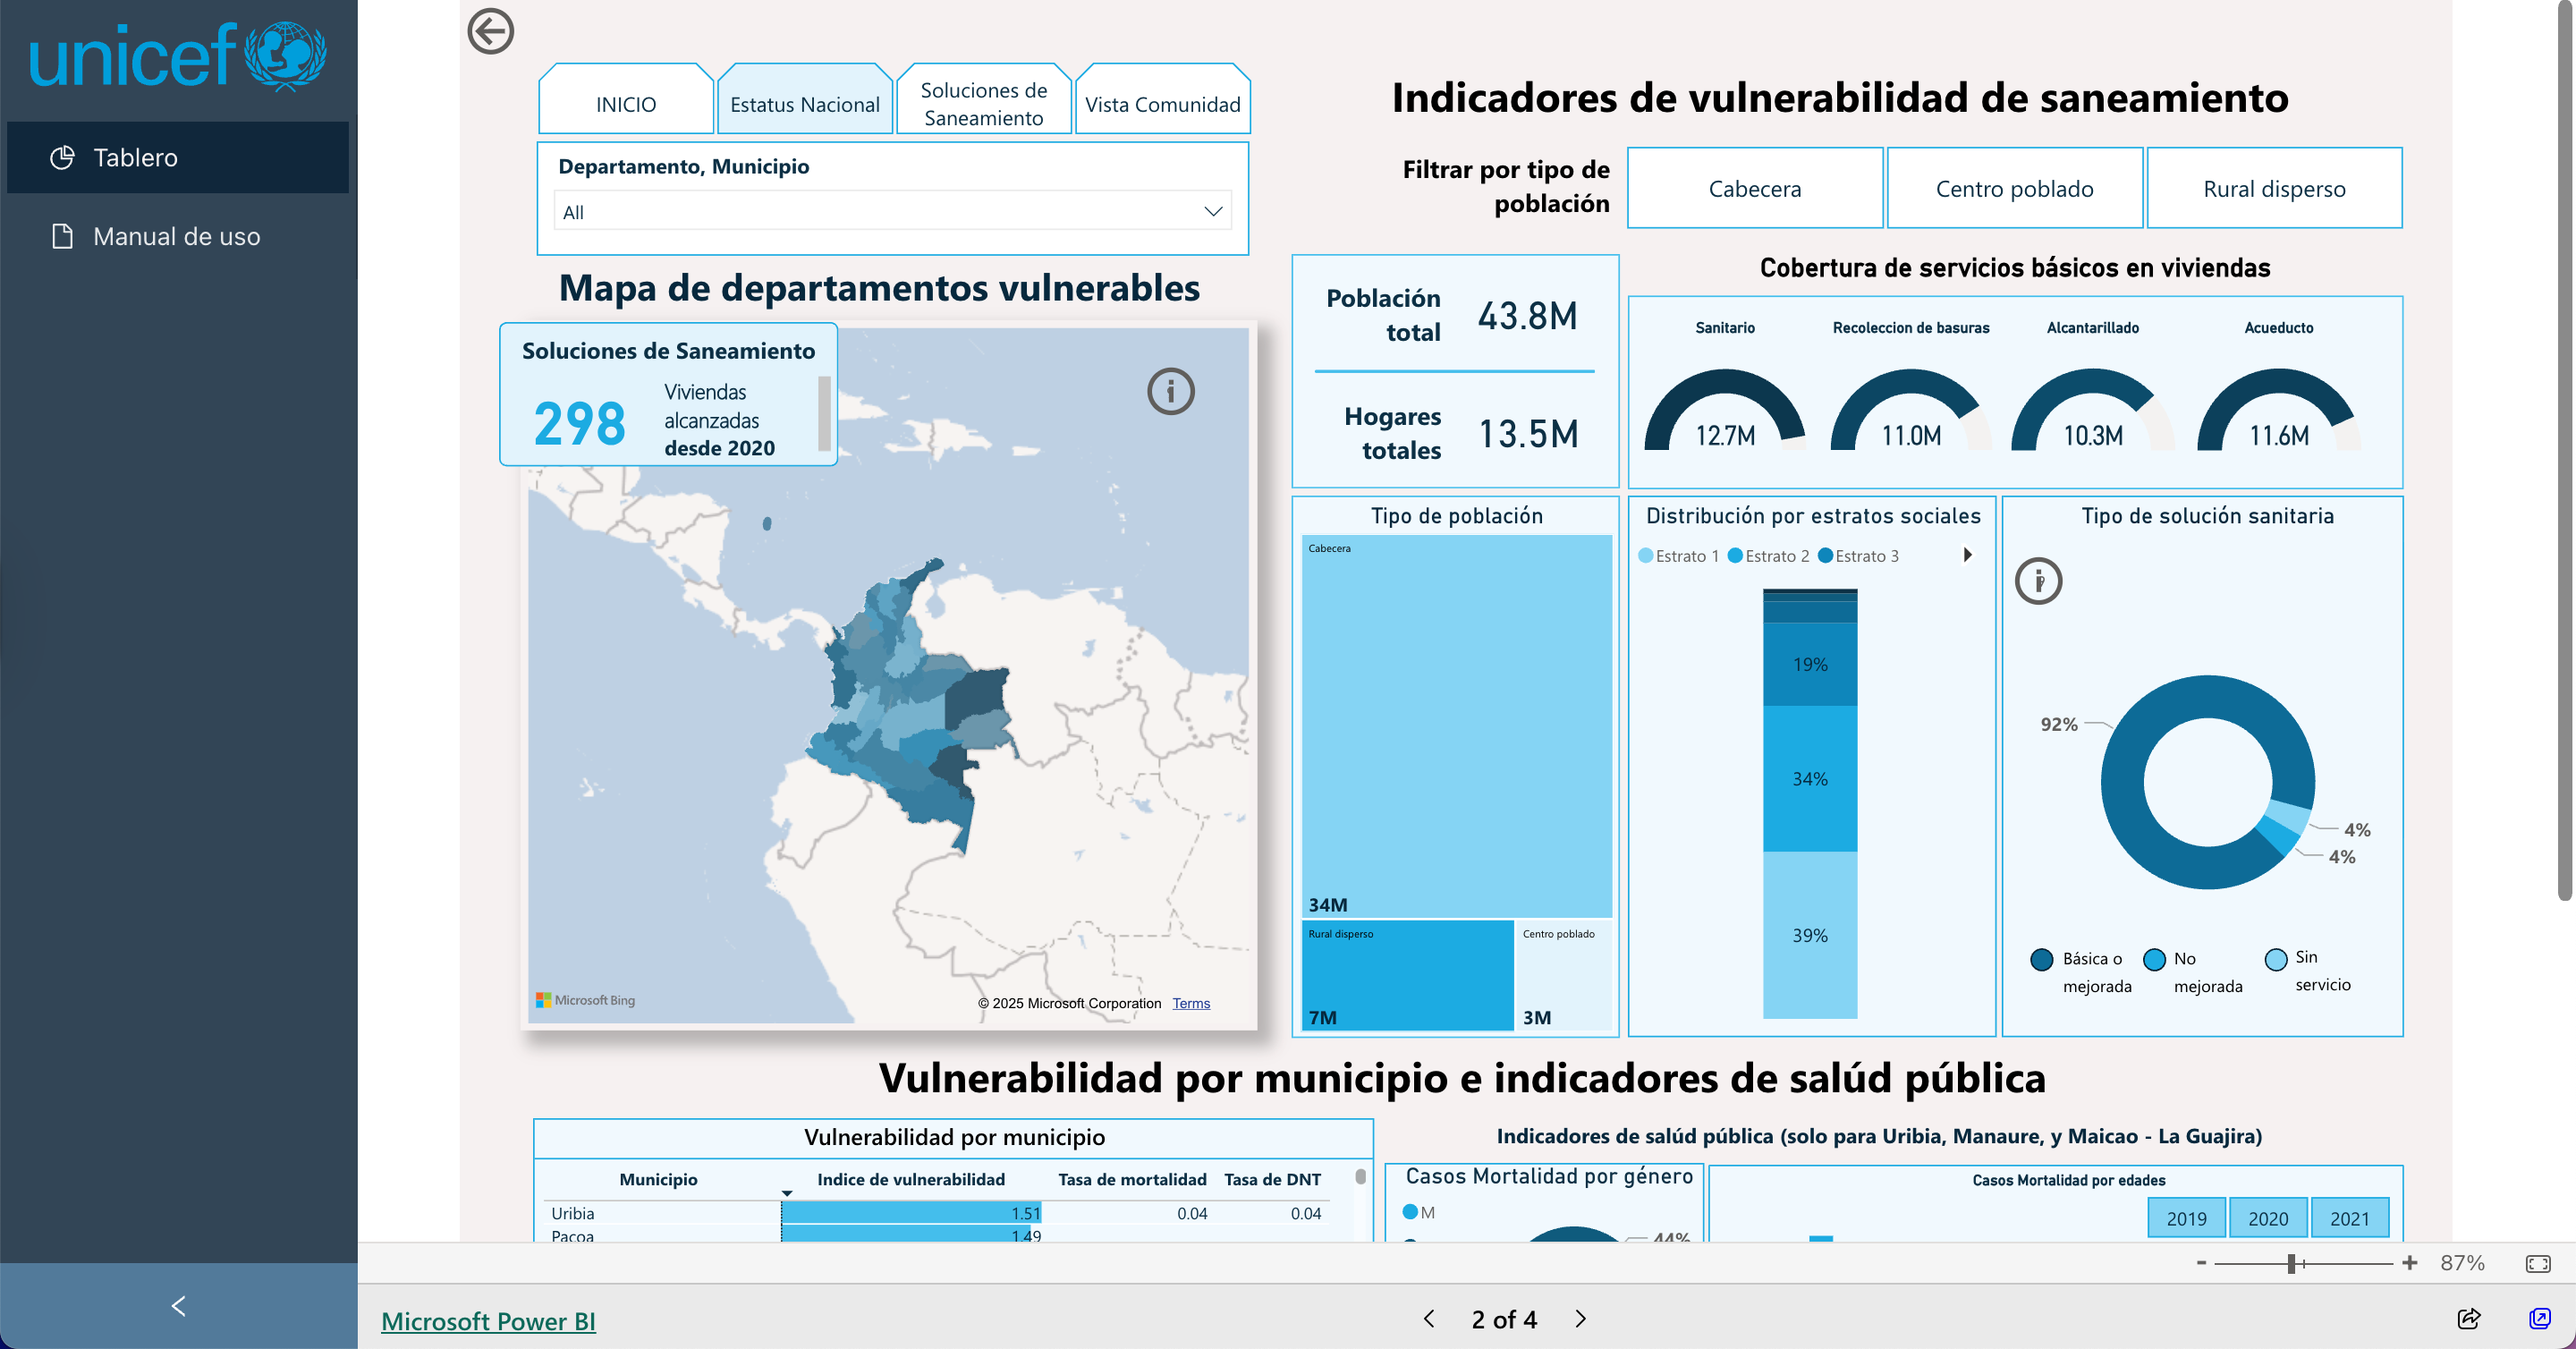Expand estratos legend with right arrow
This screenshot has height=1349, width=2576.
[1967, 555]
